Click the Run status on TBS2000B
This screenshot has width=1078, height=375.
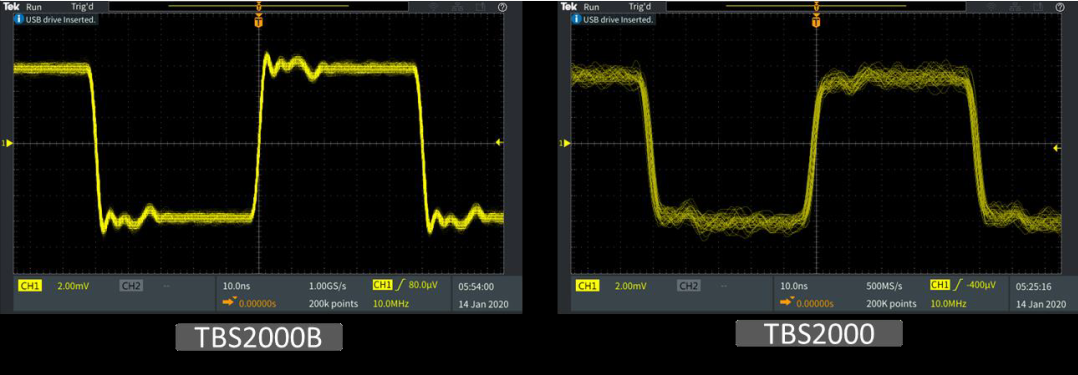click(33, 6)
